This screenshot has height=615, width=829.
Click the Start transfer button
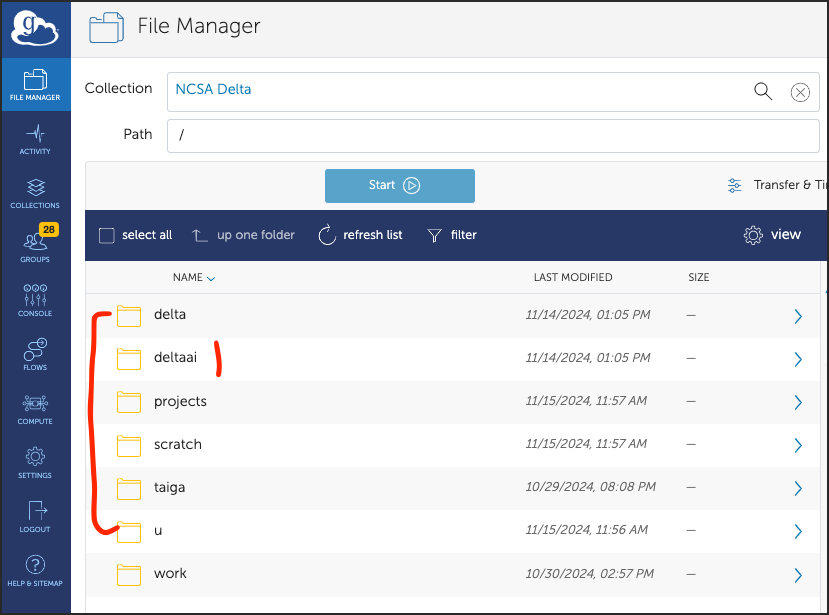point(399,186)
